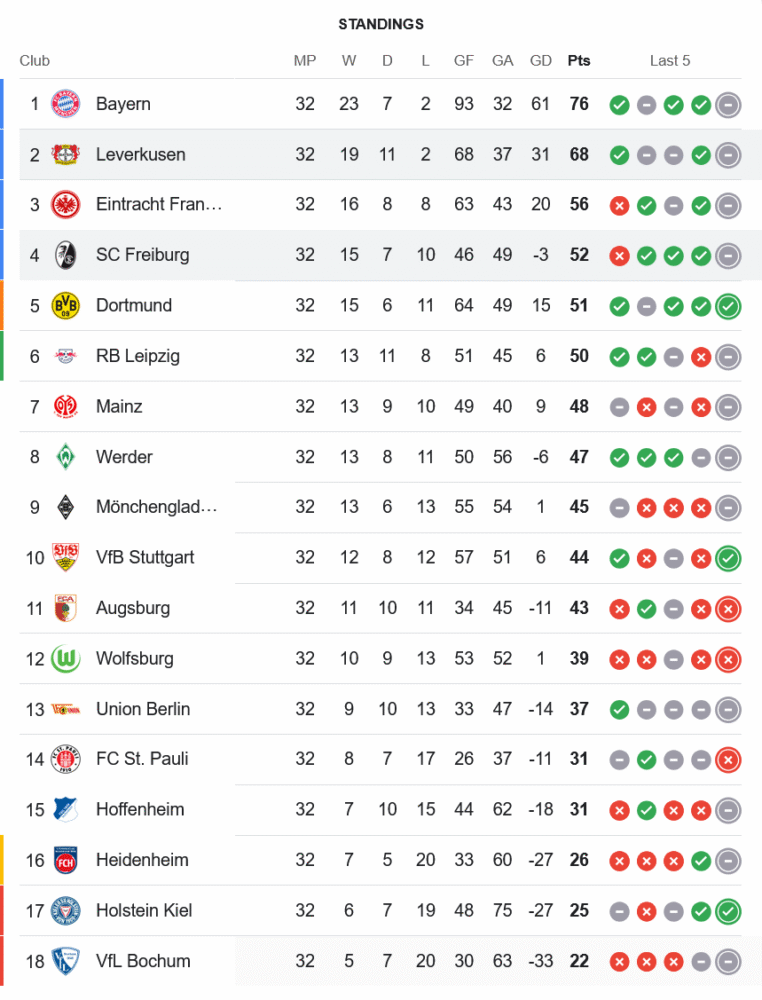Click the Eintracht Frankfurt eagle crest
This screenshot has width=762, height=1000.
[x=65, y=205]
